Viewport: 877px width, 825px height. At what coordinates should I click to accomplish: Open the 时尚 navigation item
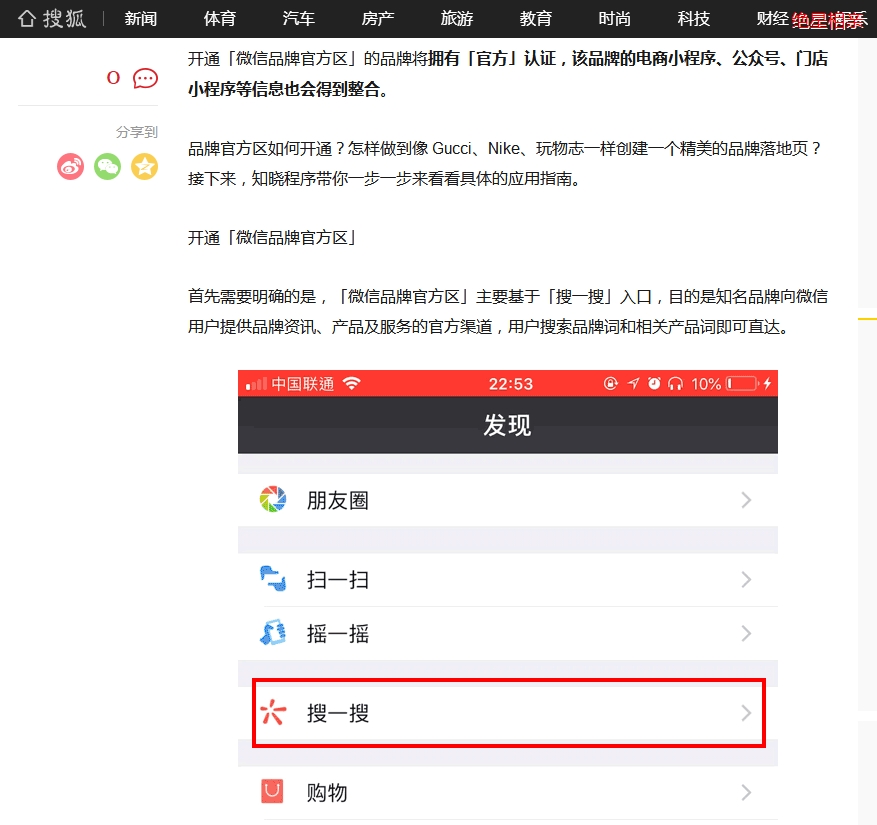coord(615,19)
